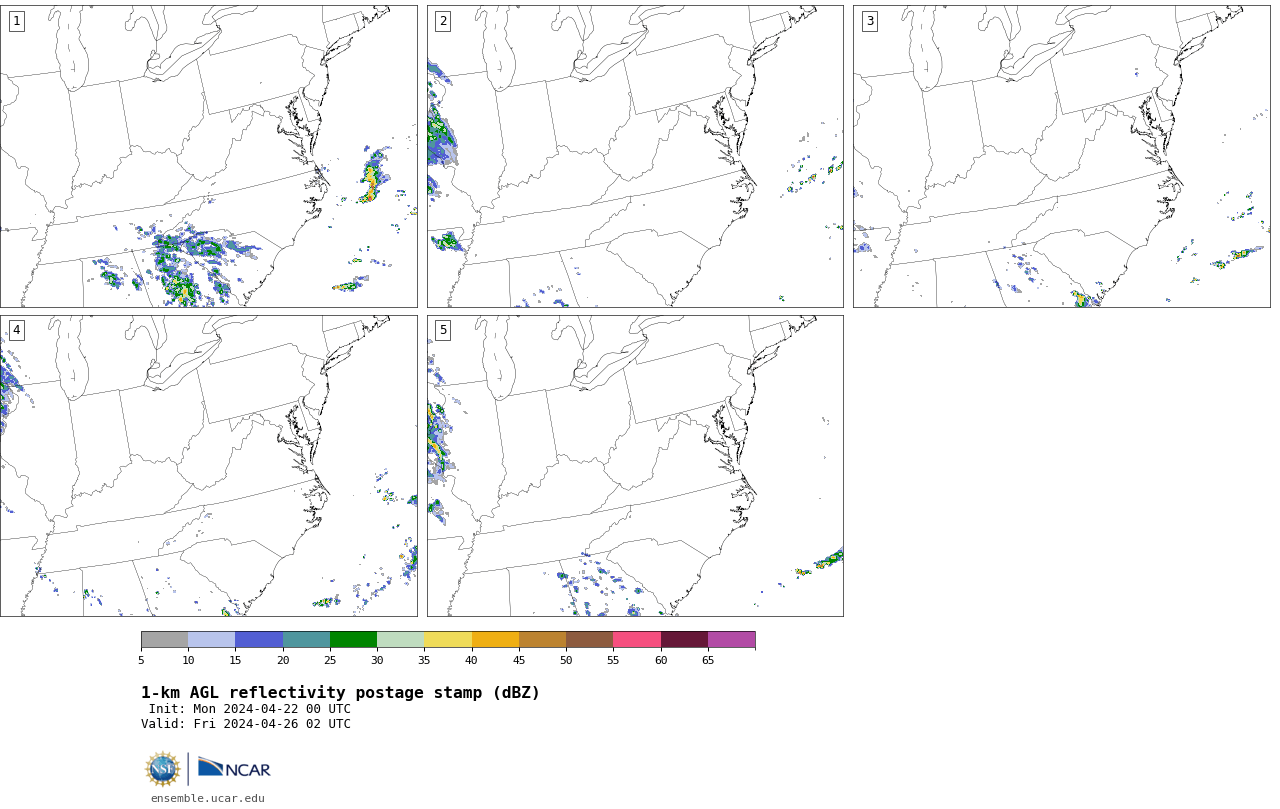Click the NSF logo icon
This screenshot has height=809, width=1280.
click(163, 769)
